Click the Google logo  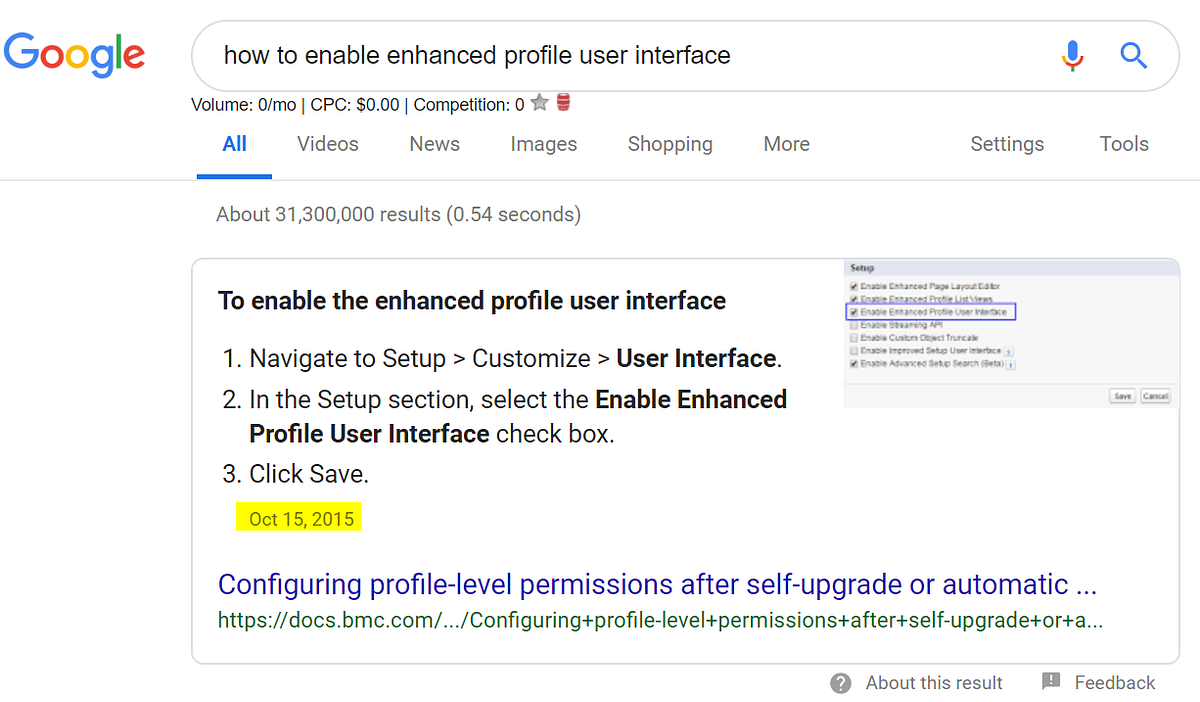coord(74,55)
